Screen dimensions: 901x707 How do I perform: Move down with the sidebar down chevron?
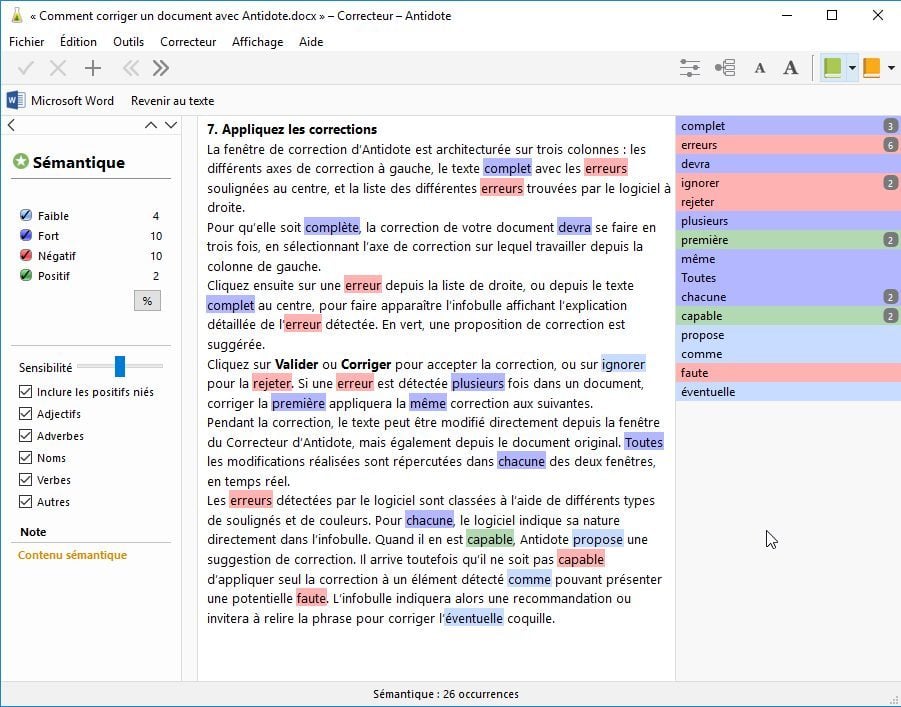(x=171, y=125)
